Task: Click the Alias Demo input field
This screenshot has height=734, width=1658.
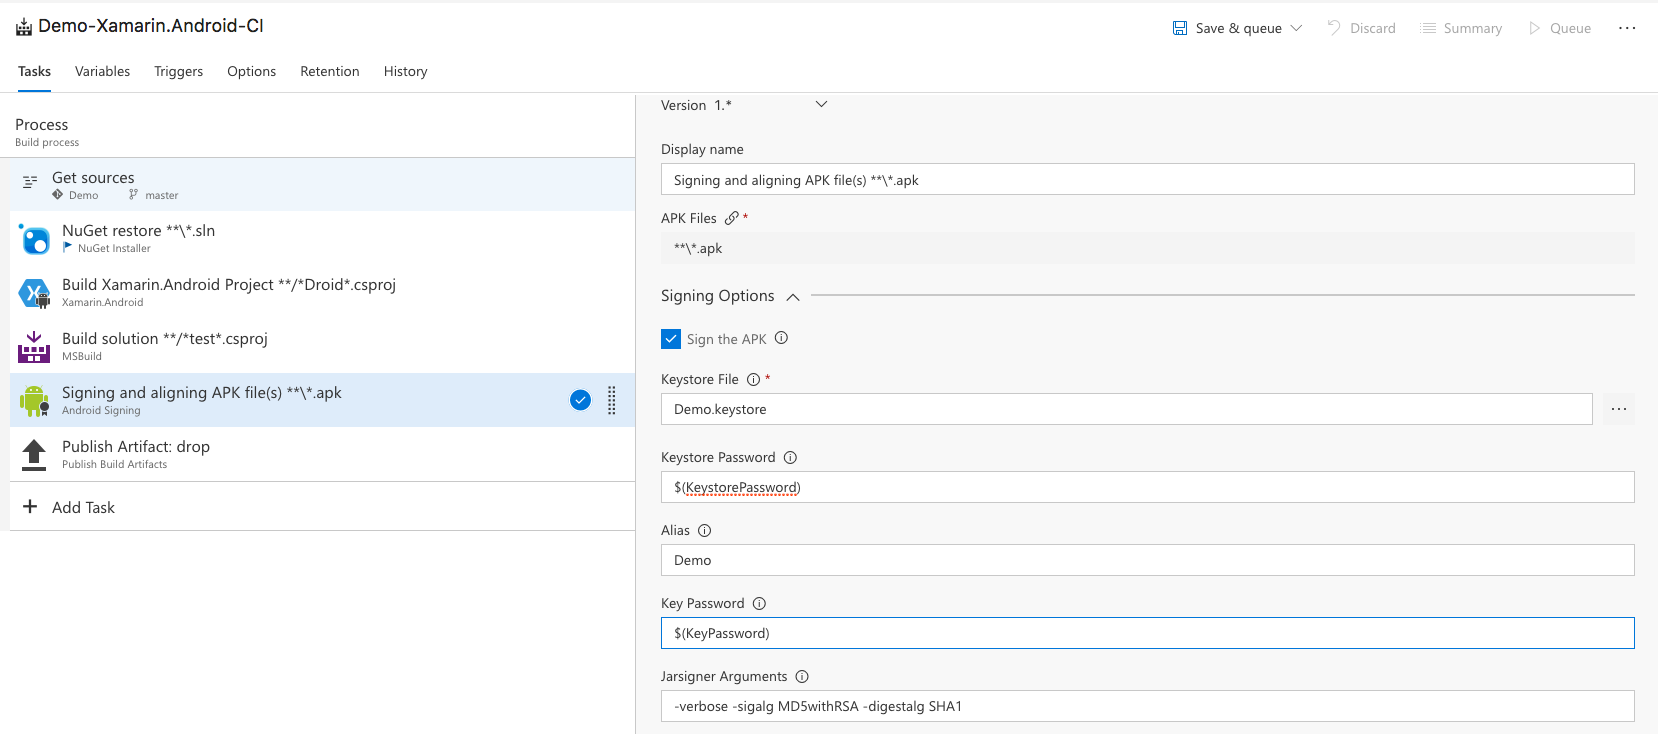Action: tap(1147, 560)
